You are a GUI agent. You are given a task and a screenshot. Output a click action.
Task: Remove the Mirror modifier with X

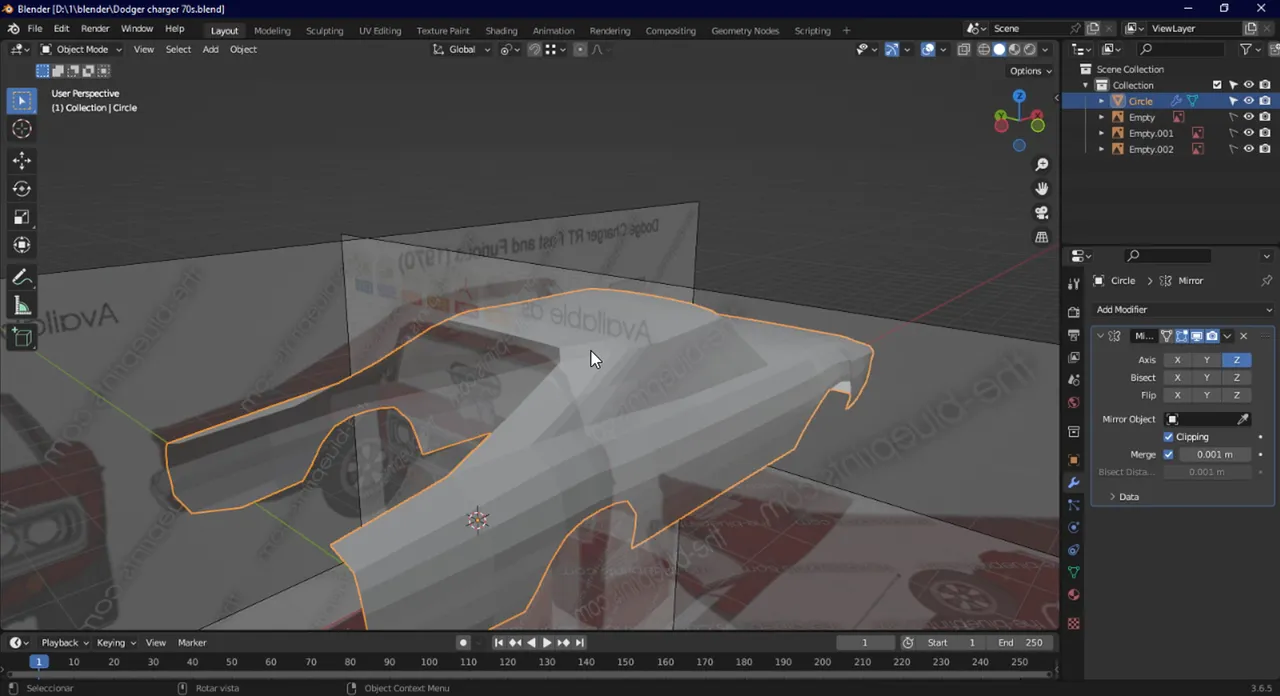tap(1243, 336)
